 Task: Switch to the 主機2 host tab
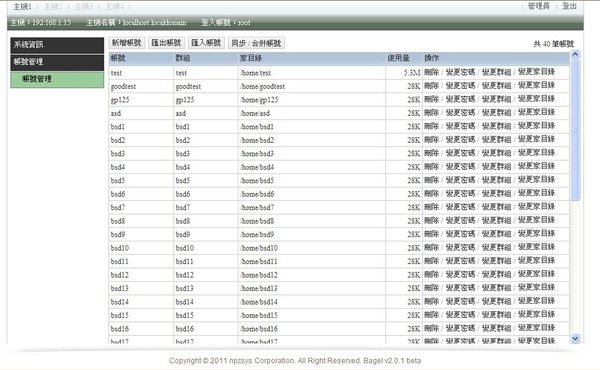pos(53,7)
